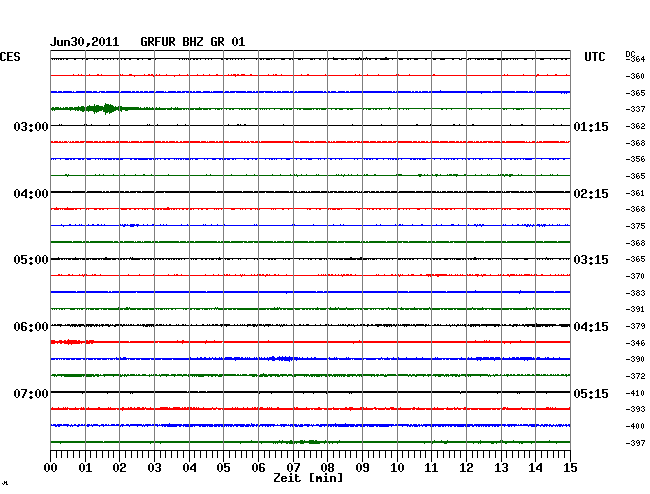The image size is (650, 494).
Task: Click the DC offset value -356
Action: 635,159
